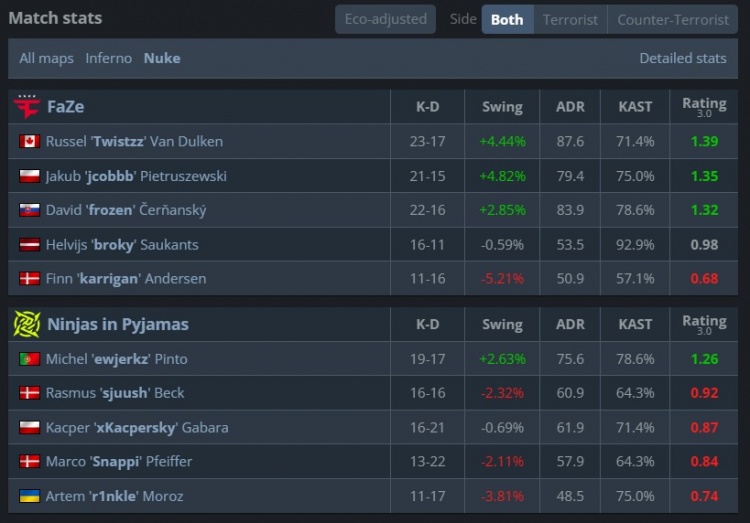750x523 pixels.
Task: Click the Ninjas in Pyjamas team name
Action: click(x=117, y=324)
